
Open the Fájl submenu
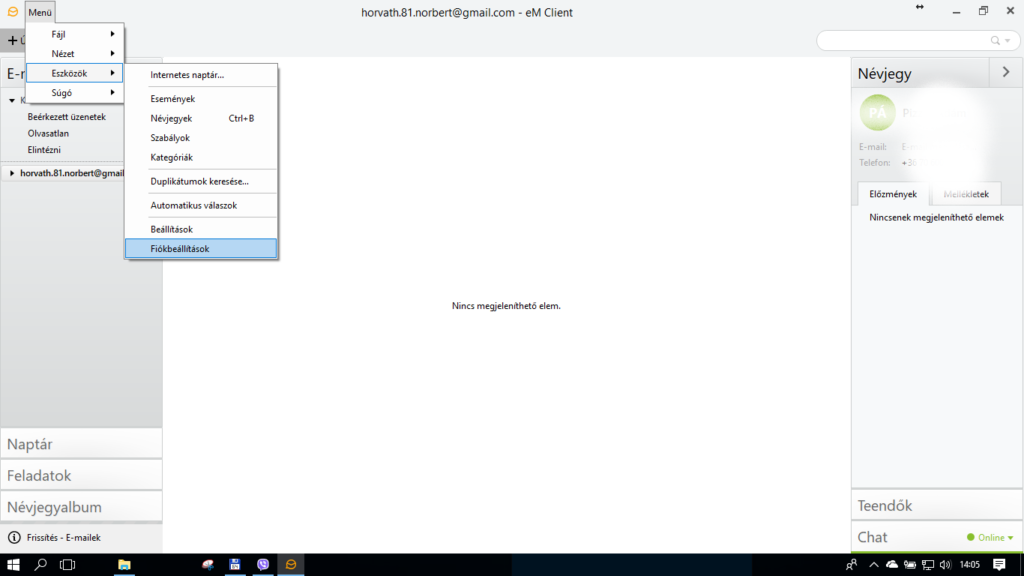click(74, 34)
